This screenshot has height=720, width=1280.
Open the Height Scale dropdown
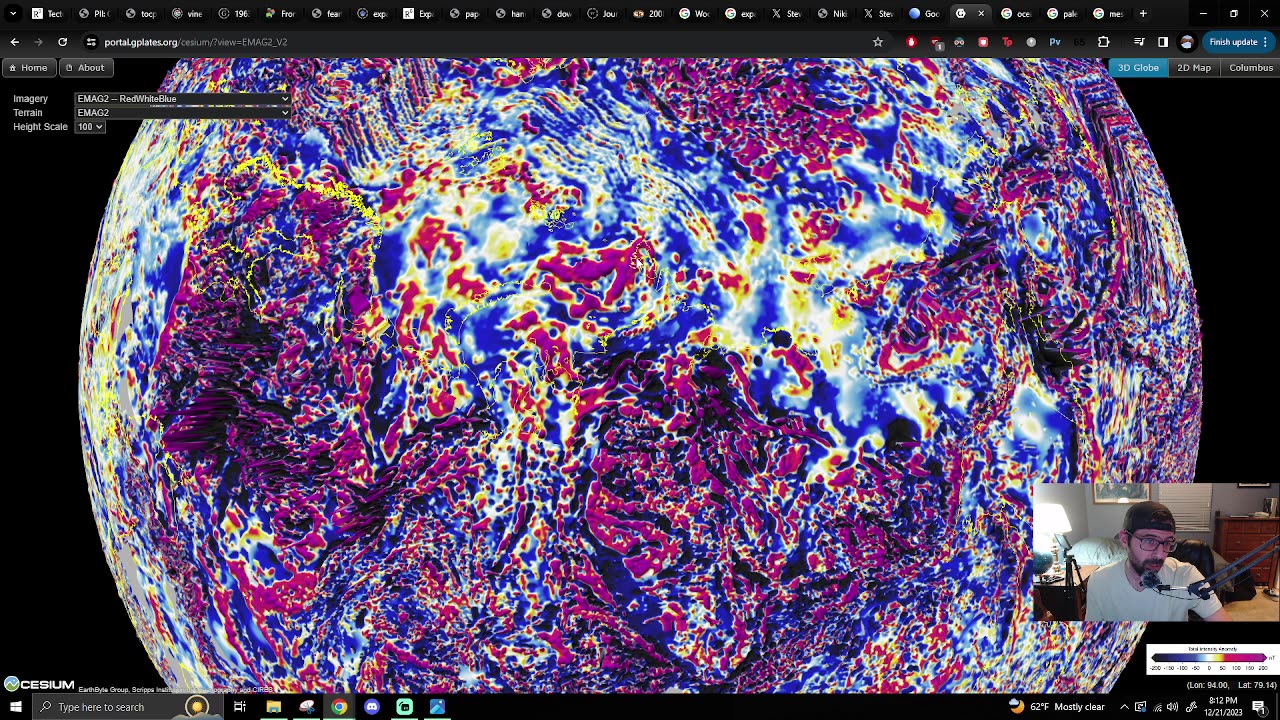[x=90, y=127]
